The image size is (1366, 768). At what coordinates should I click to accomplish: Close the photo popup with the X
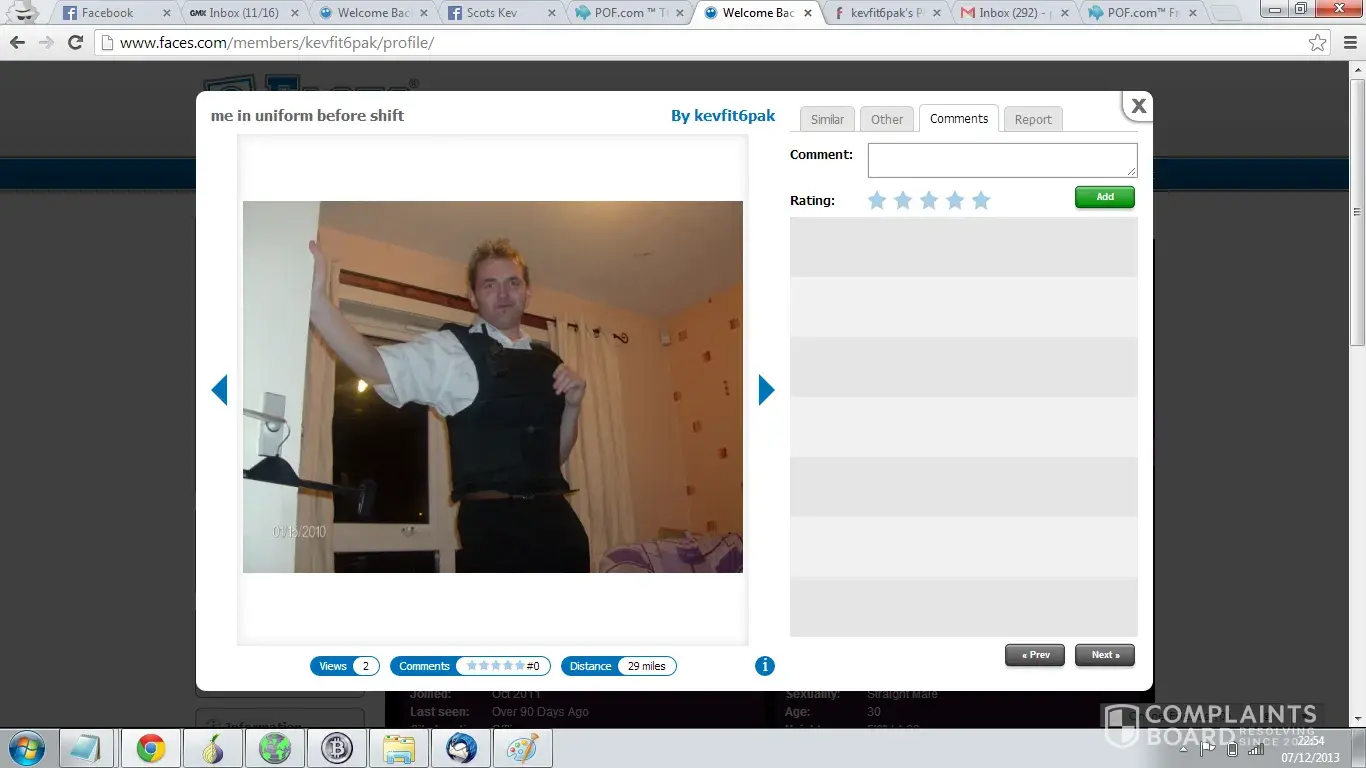(x=1138, y=105)
